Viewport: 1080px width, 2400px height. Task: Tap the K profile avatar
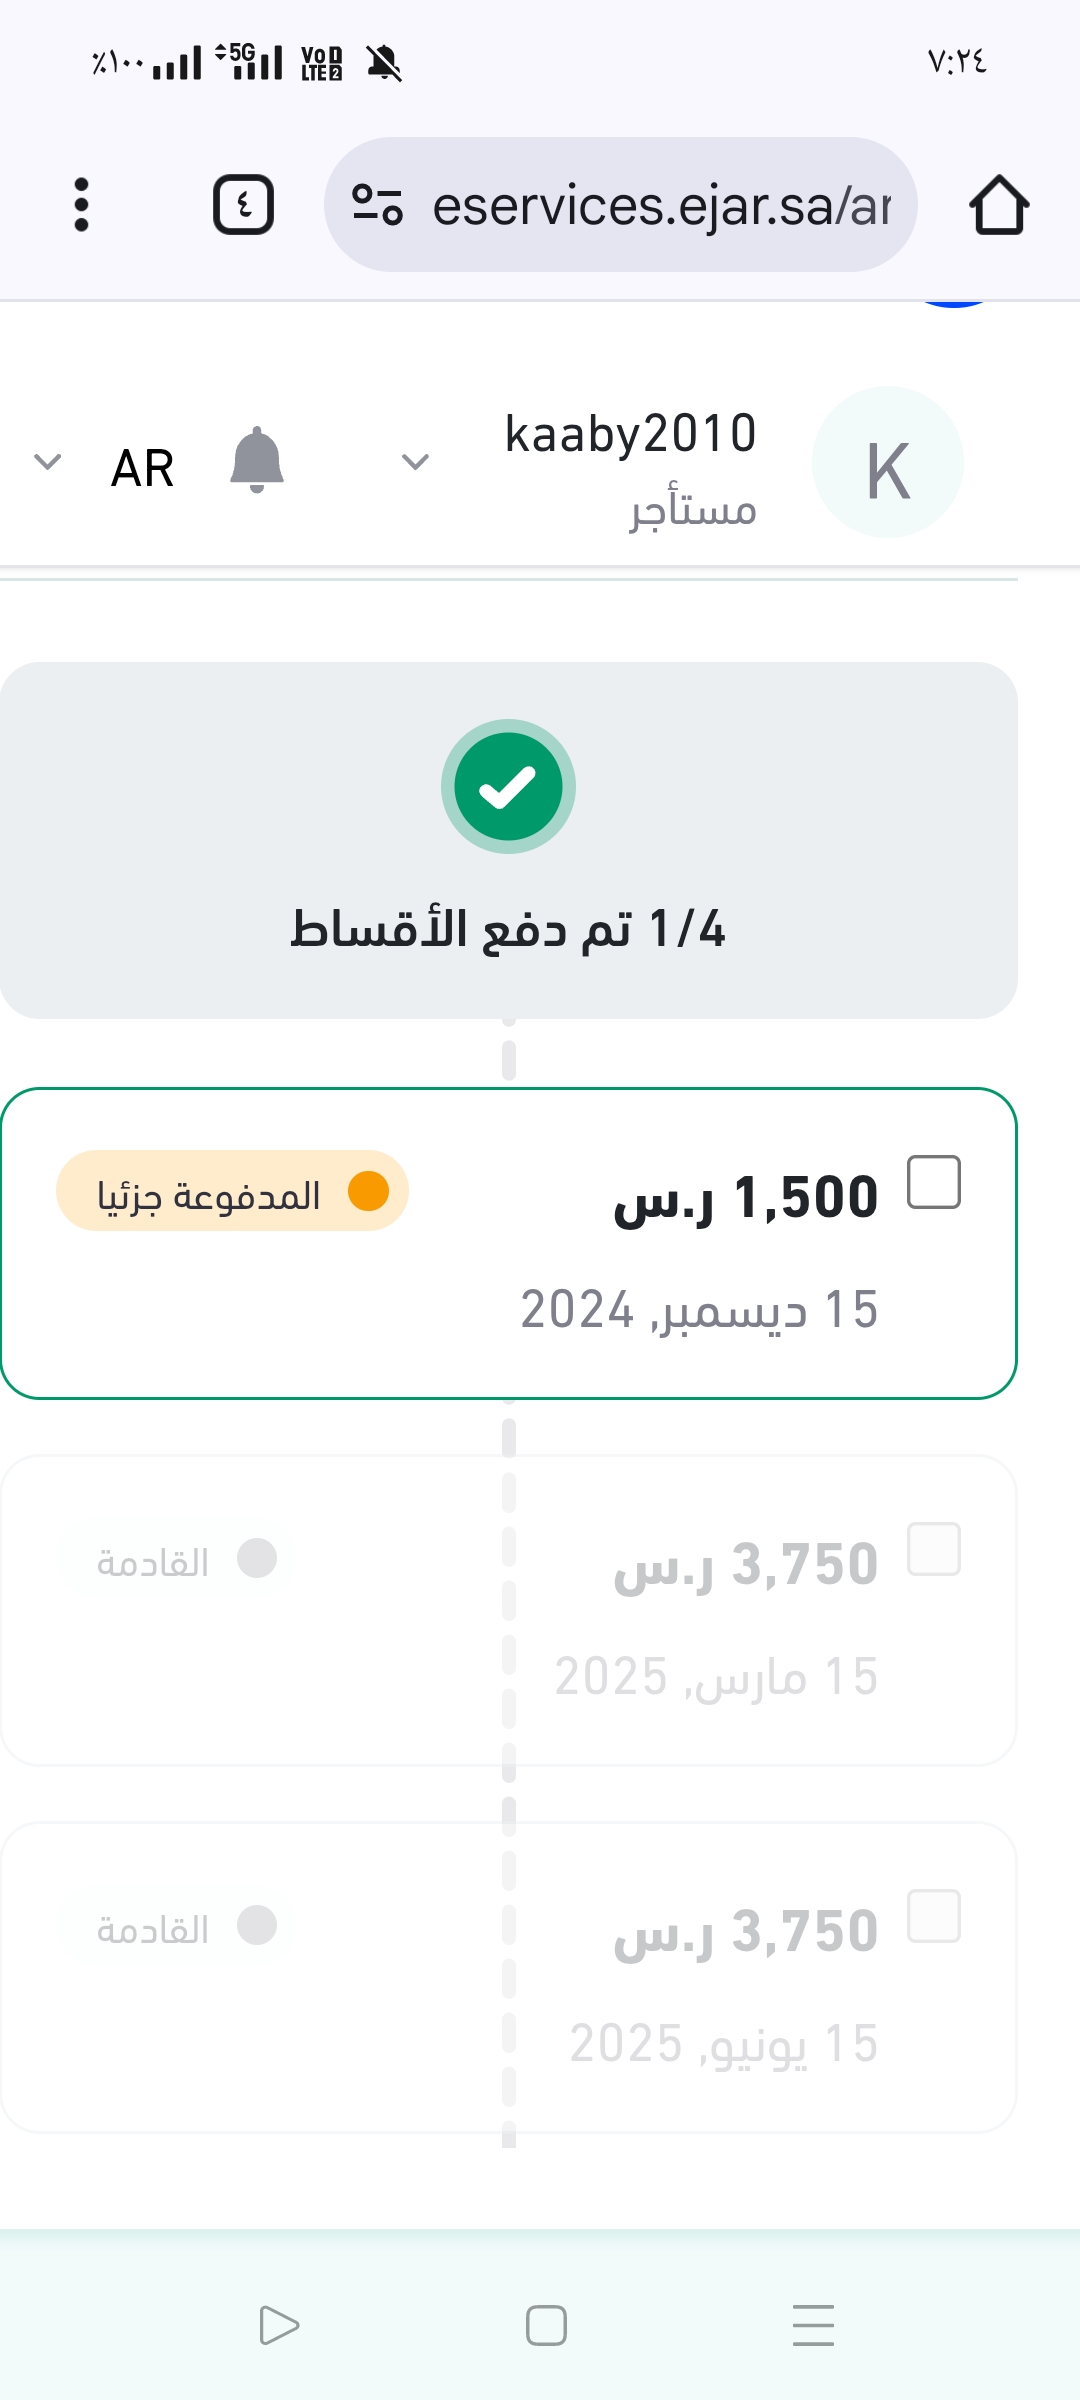[887, 462]
